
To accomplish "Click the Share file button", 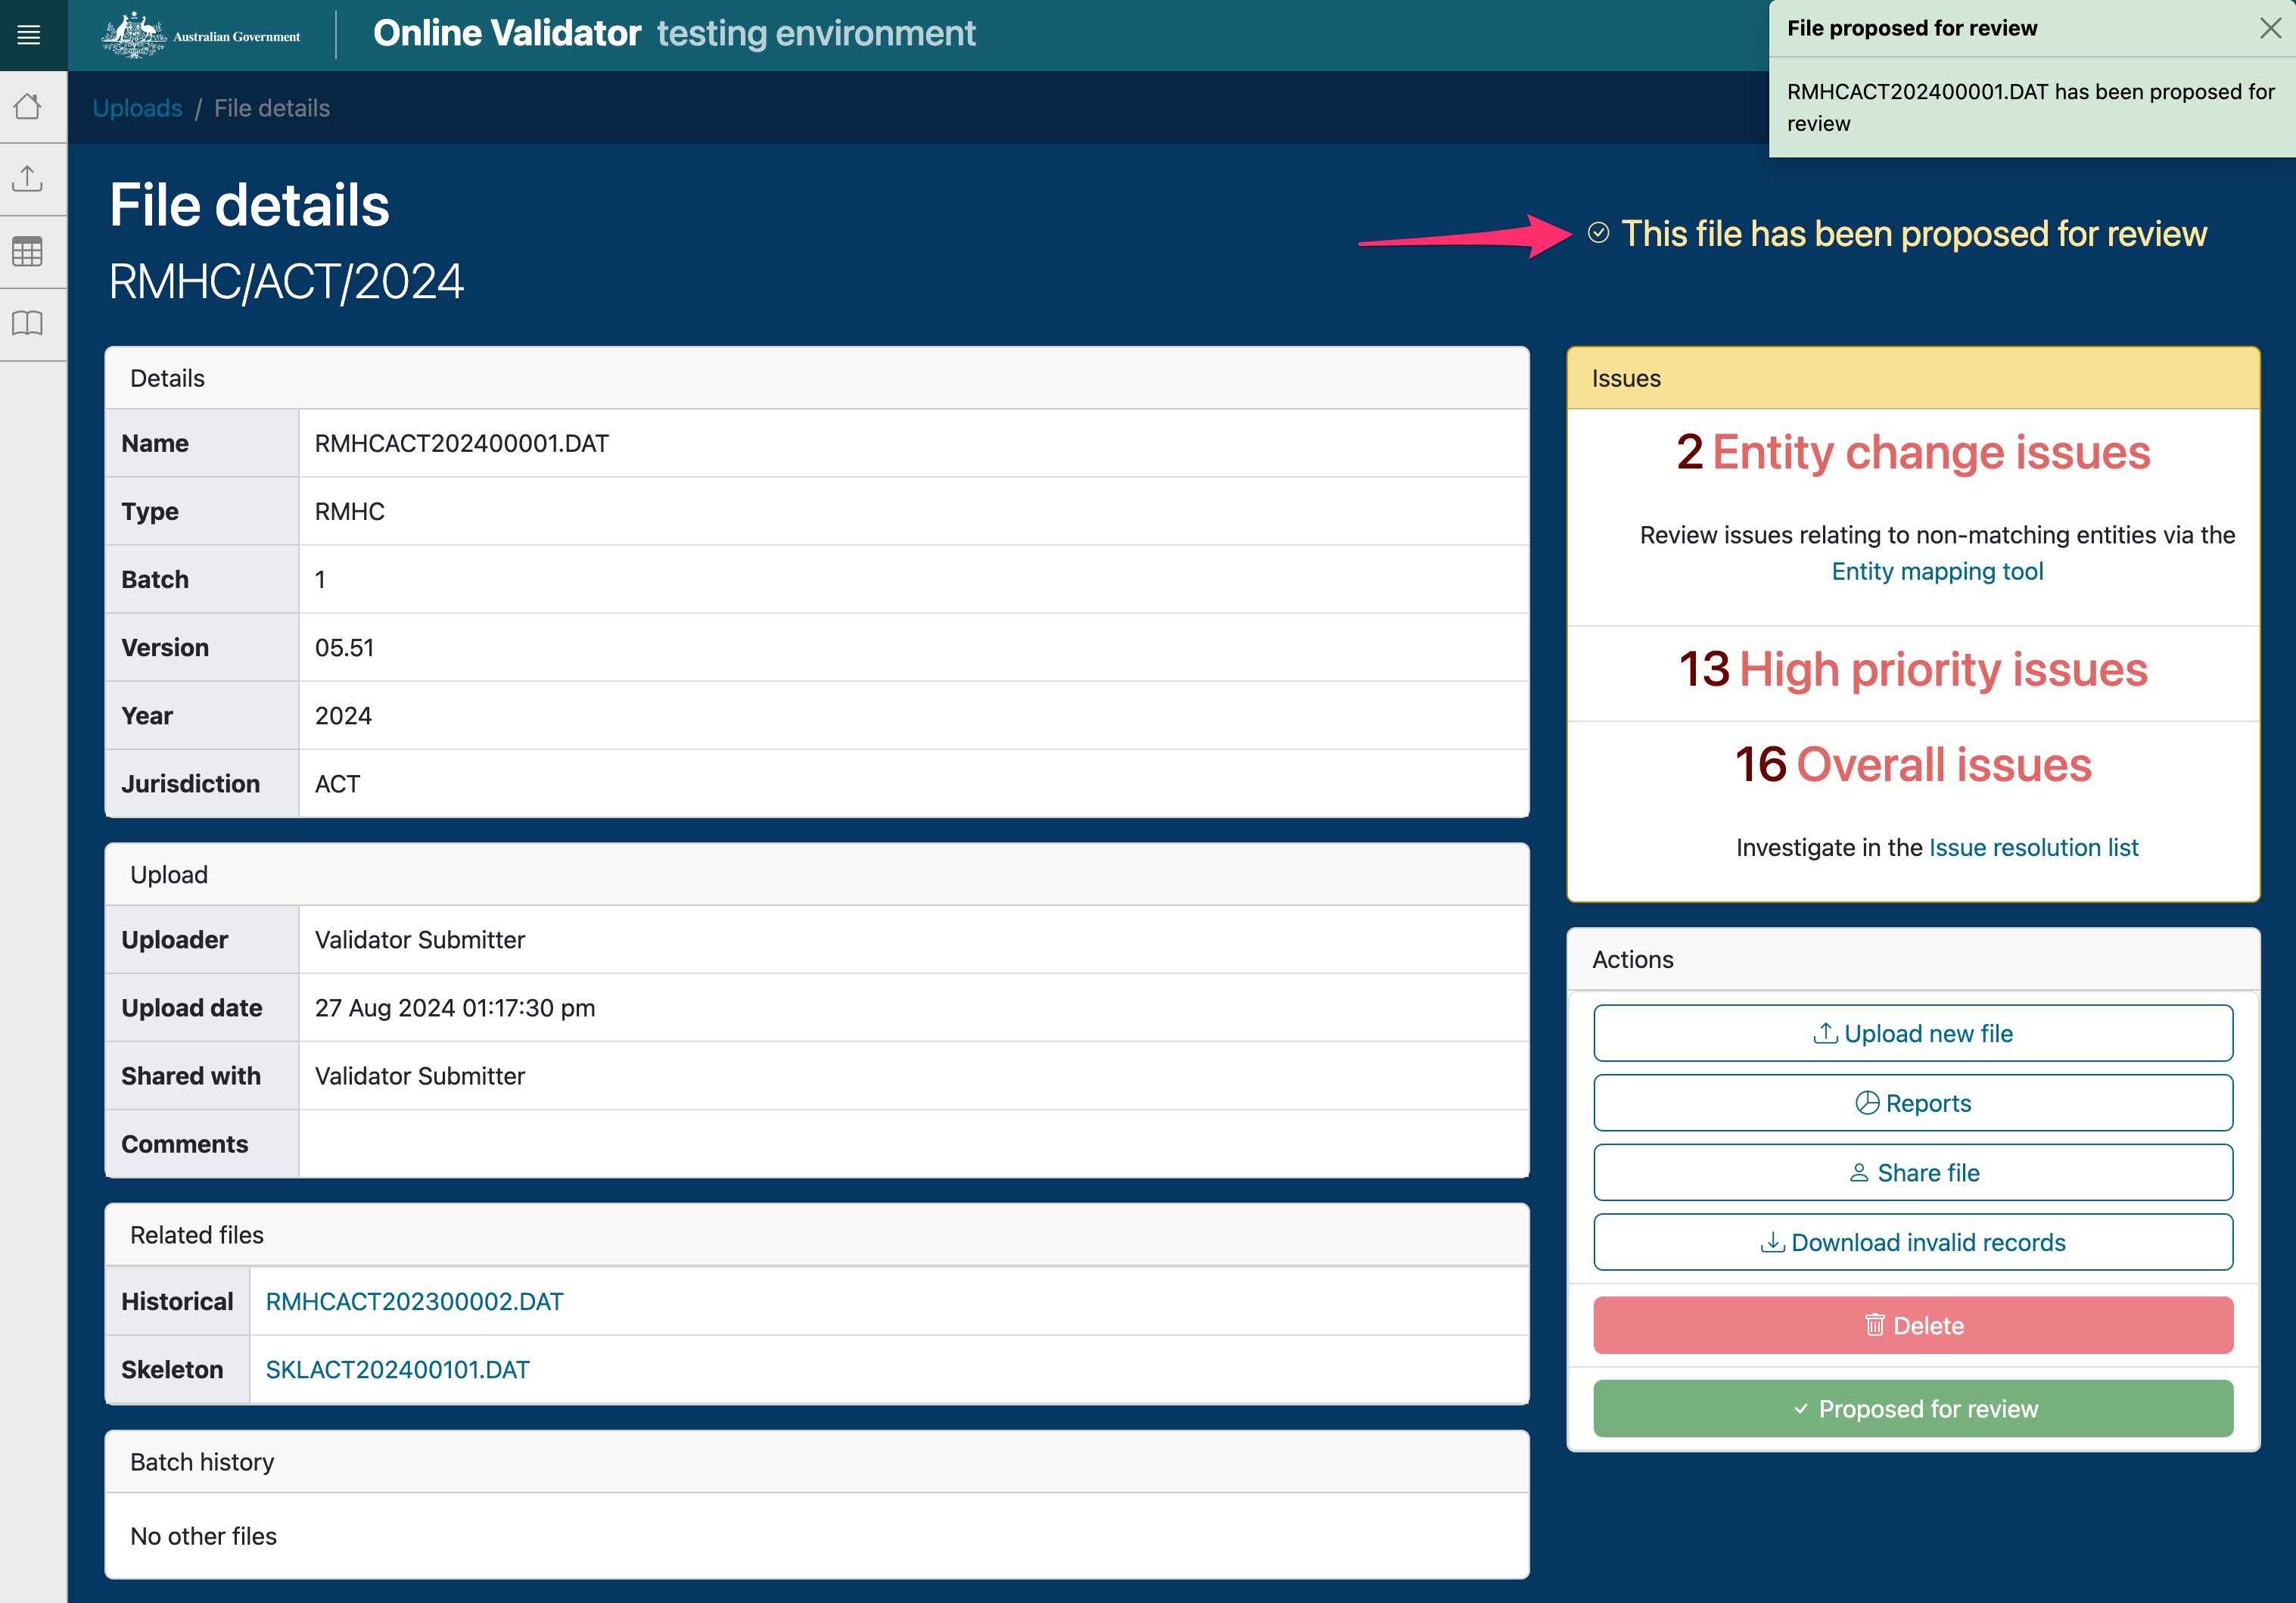I will tap(1912, 1172).
